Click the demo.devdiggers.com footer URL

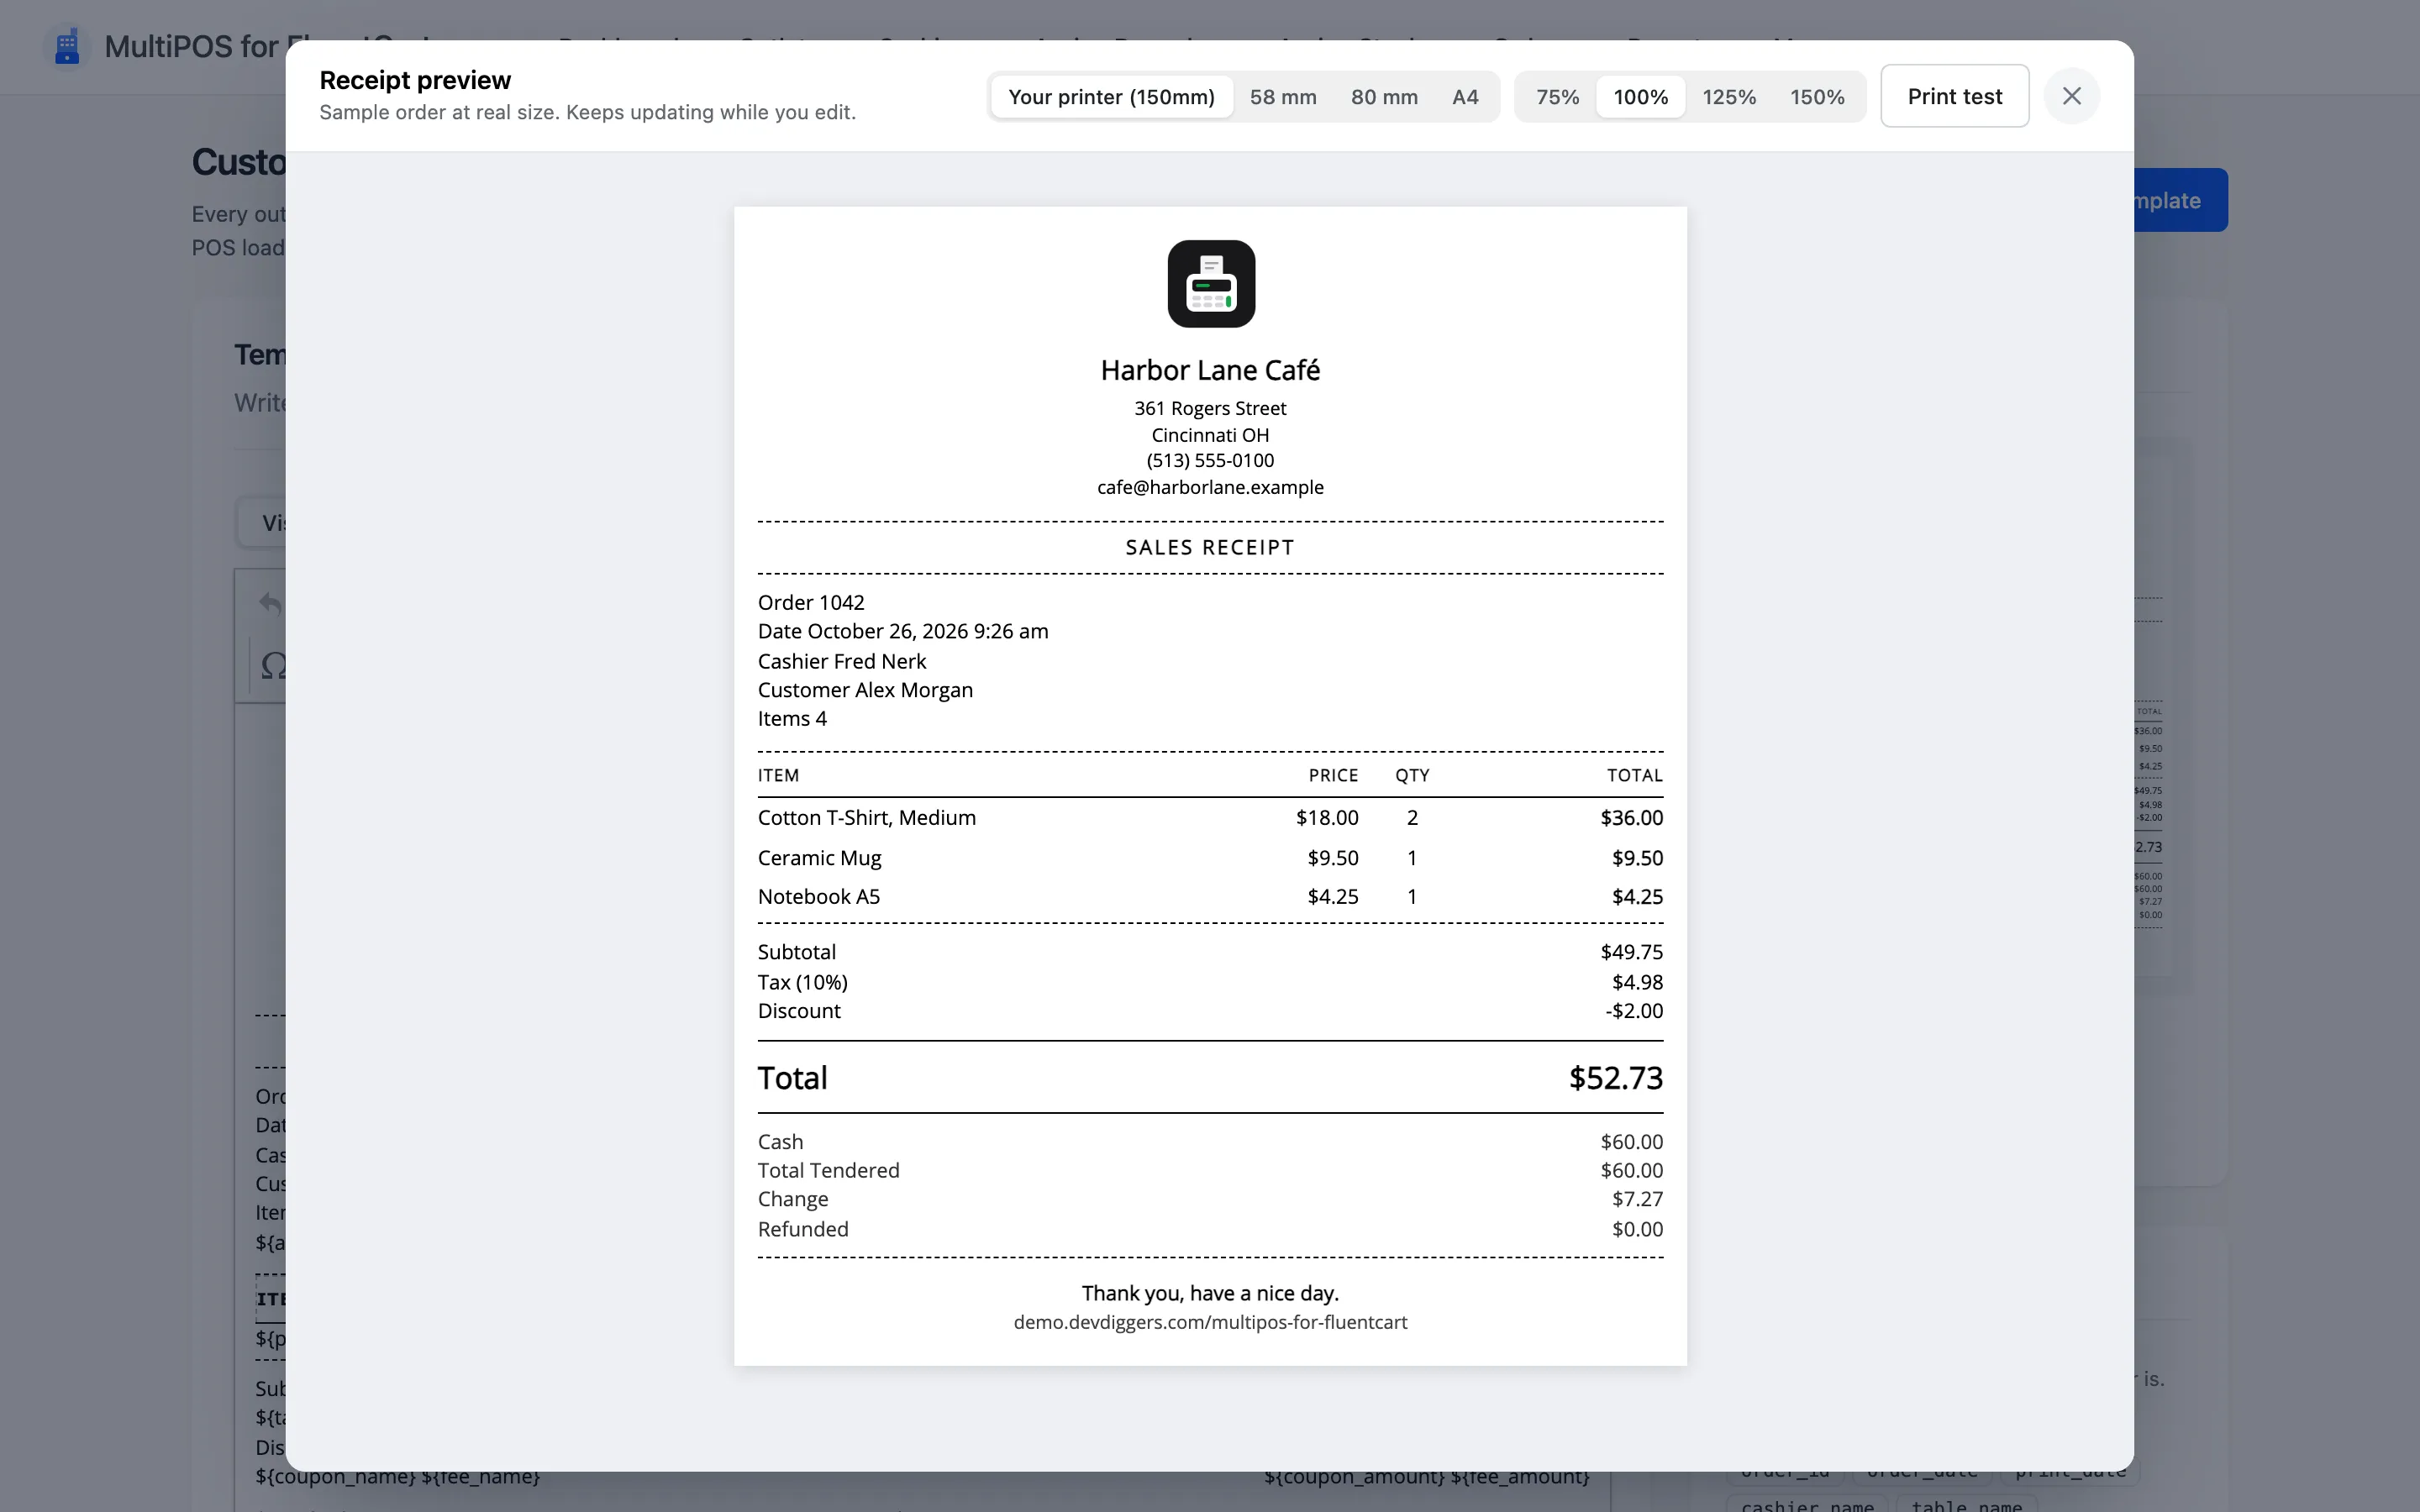1210,1322
